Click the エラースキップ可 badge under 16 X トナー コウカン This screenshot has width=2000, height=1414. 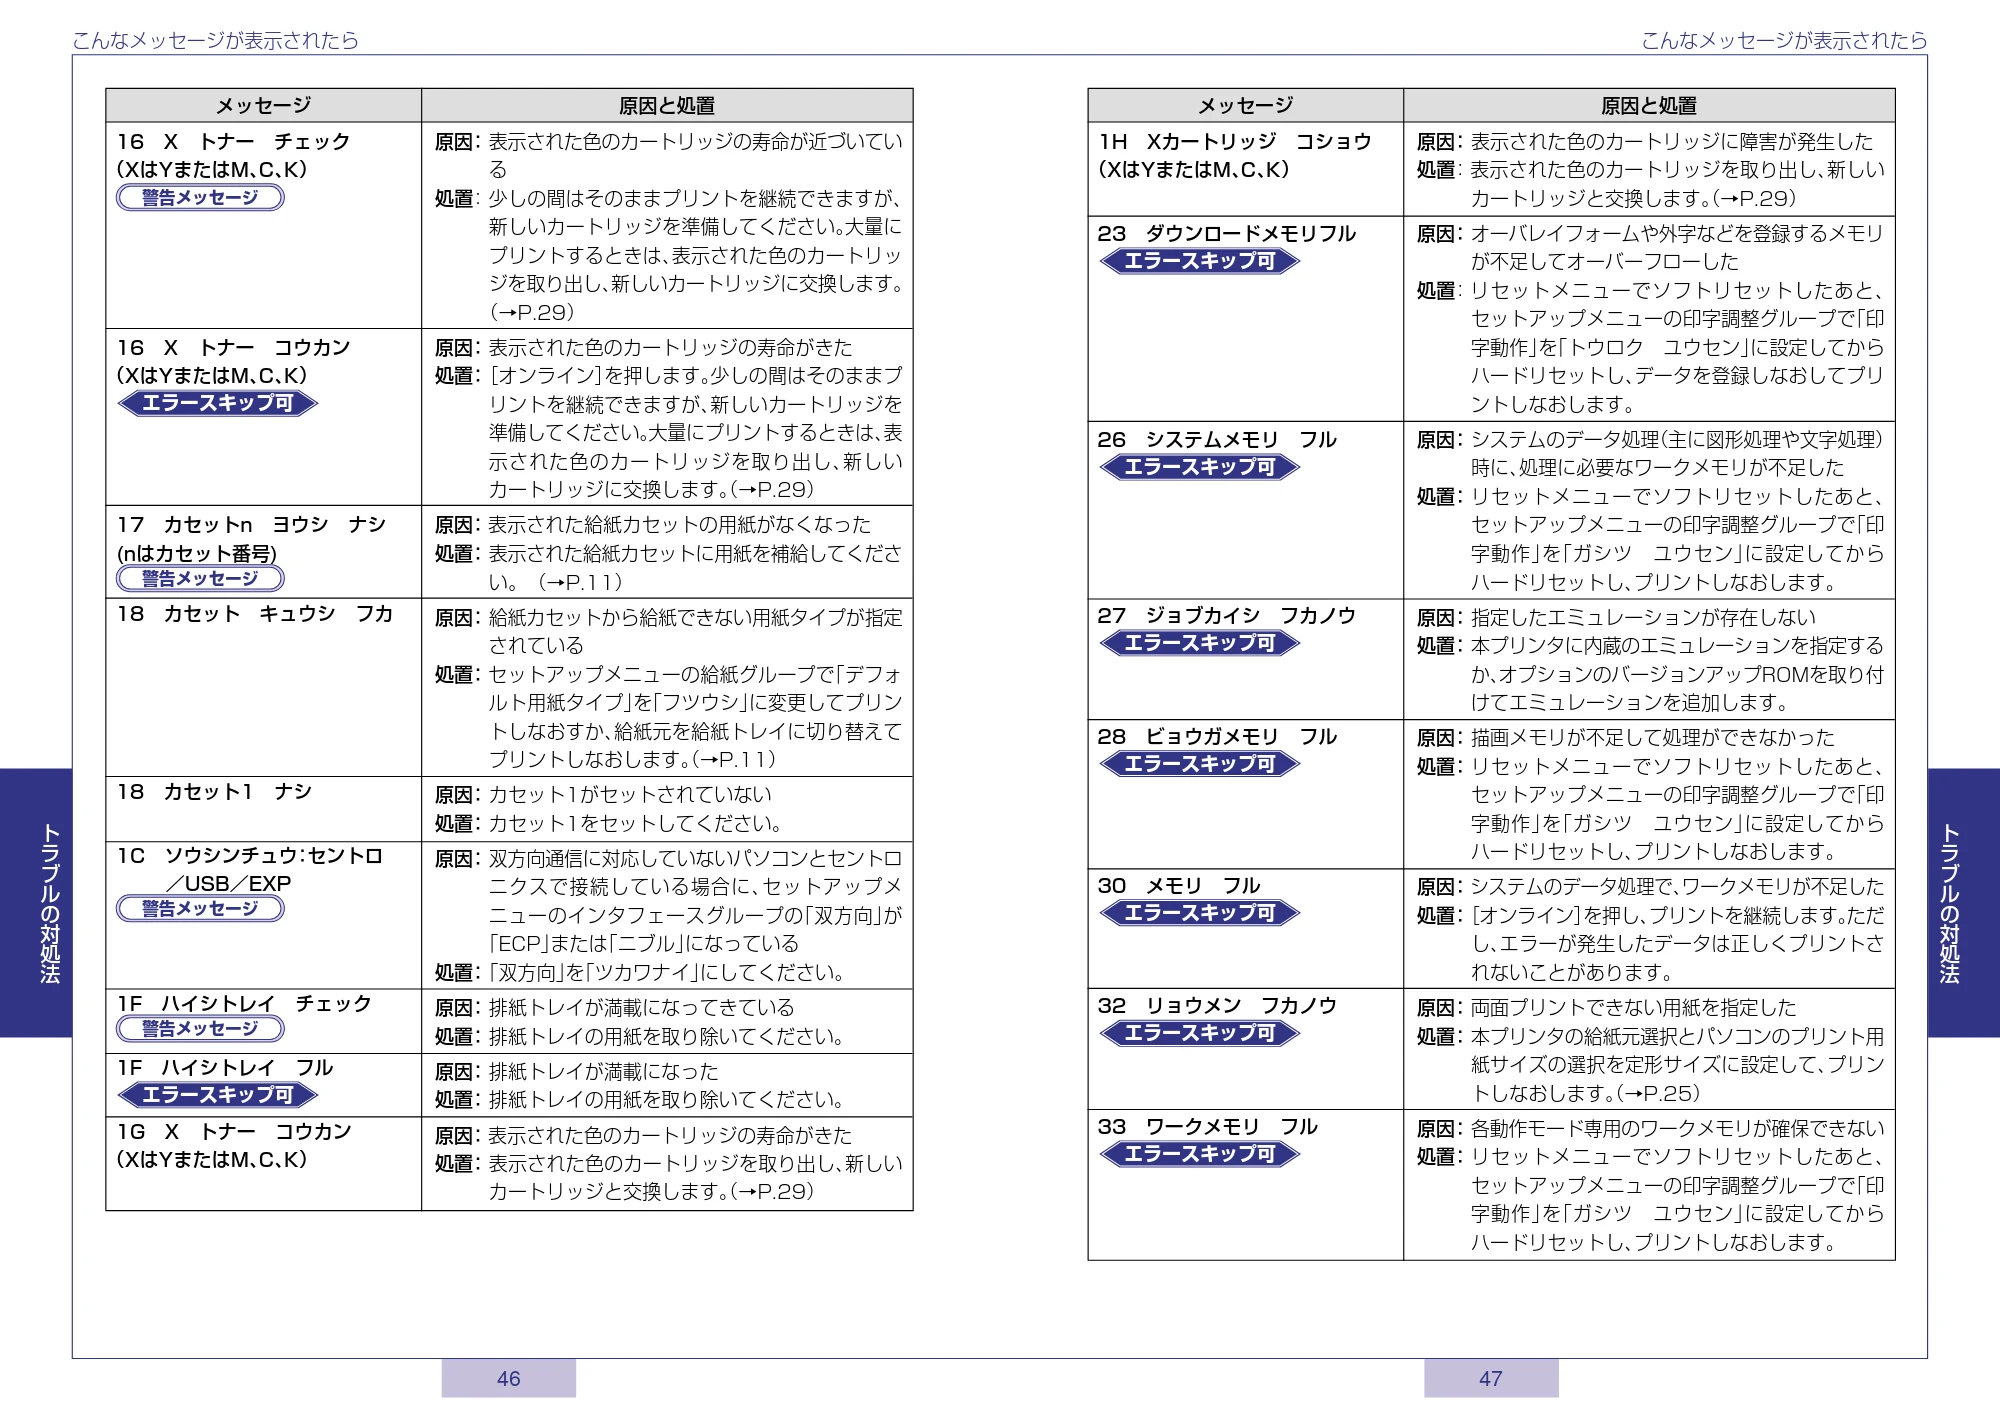[217, 403]
